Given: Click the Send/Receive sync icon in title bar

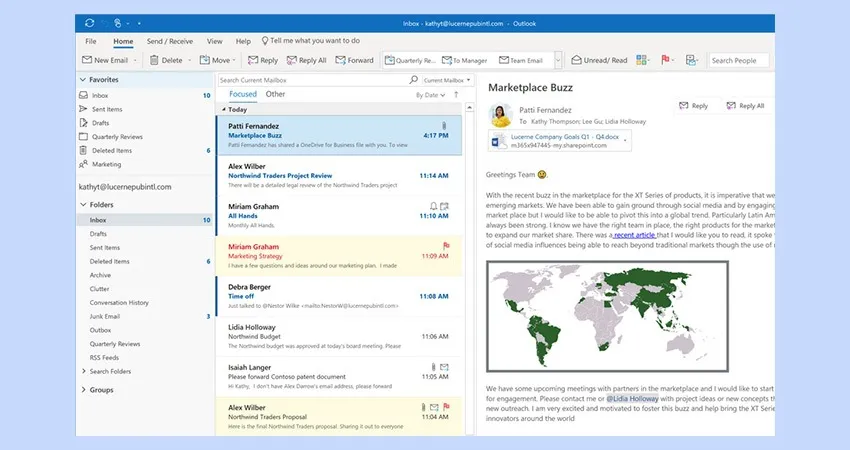Looking at the screenshot, I should pyautogui.click(x=89, y=23).
